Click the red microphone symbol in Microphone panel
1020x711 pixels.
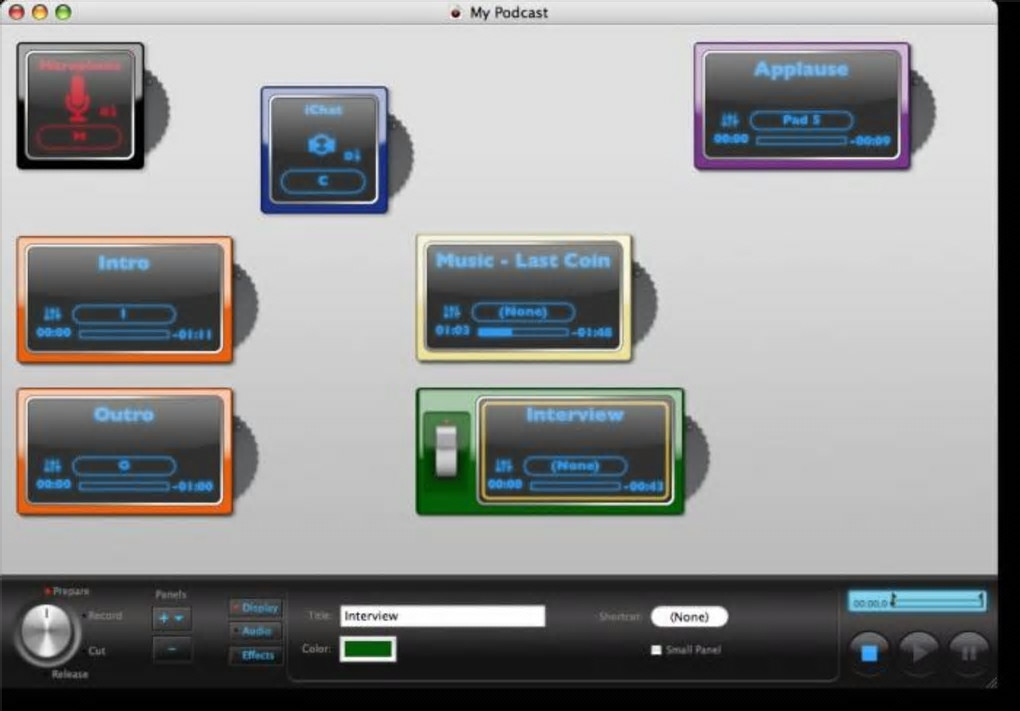[x=78, y=98]
